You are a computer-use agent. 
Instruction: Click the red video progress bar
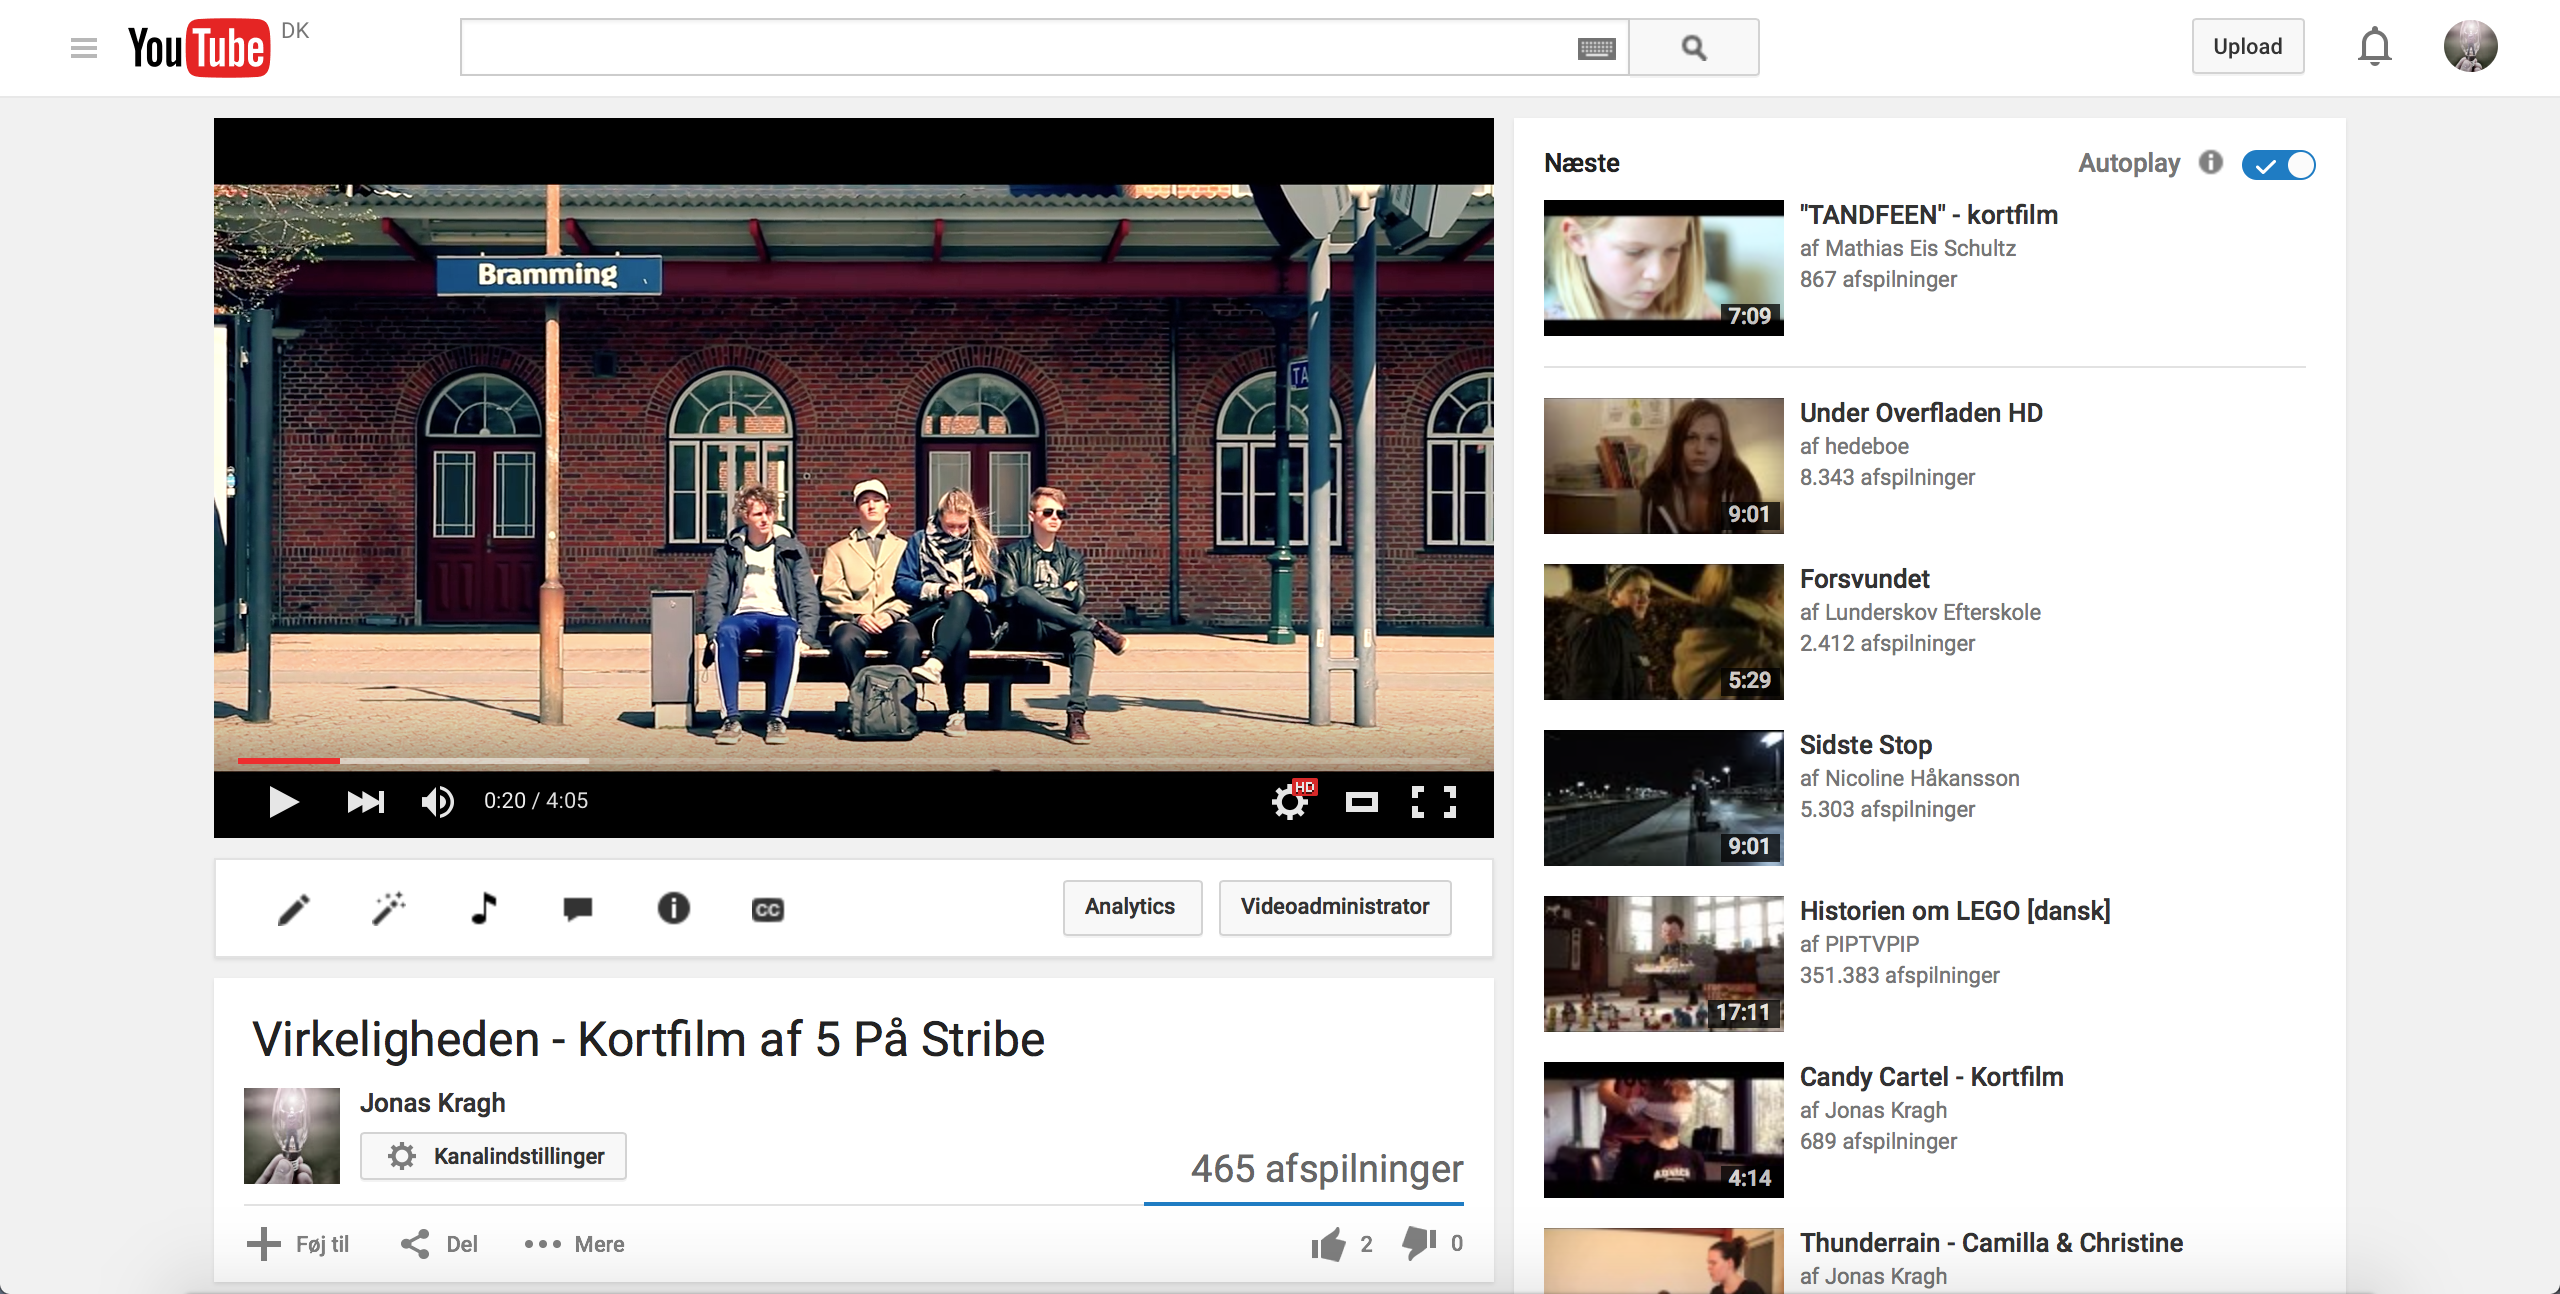pyautogui.click(x=289, y=761)
